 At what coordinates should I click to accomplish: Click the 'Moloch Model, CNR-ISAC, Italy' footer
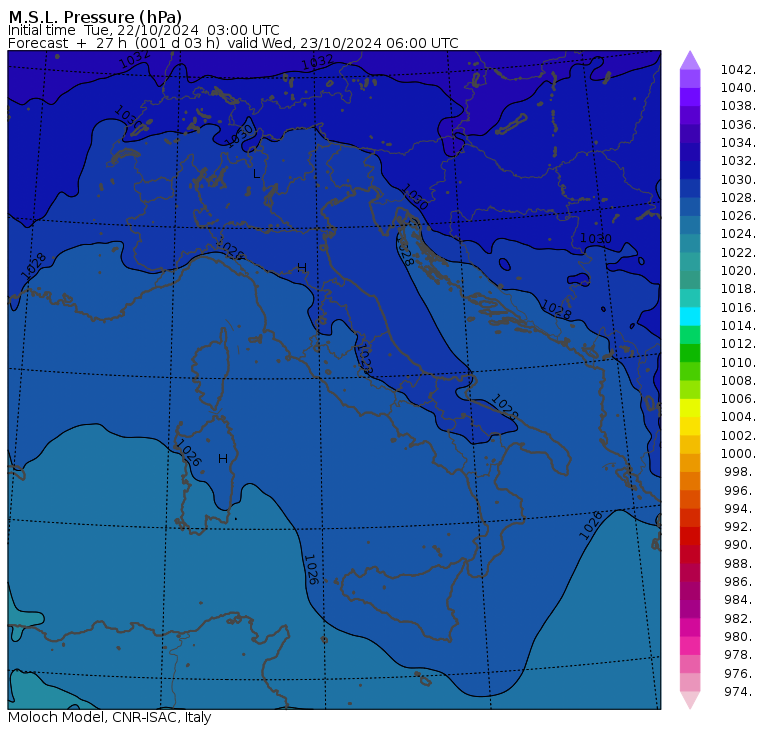point(110,717)
